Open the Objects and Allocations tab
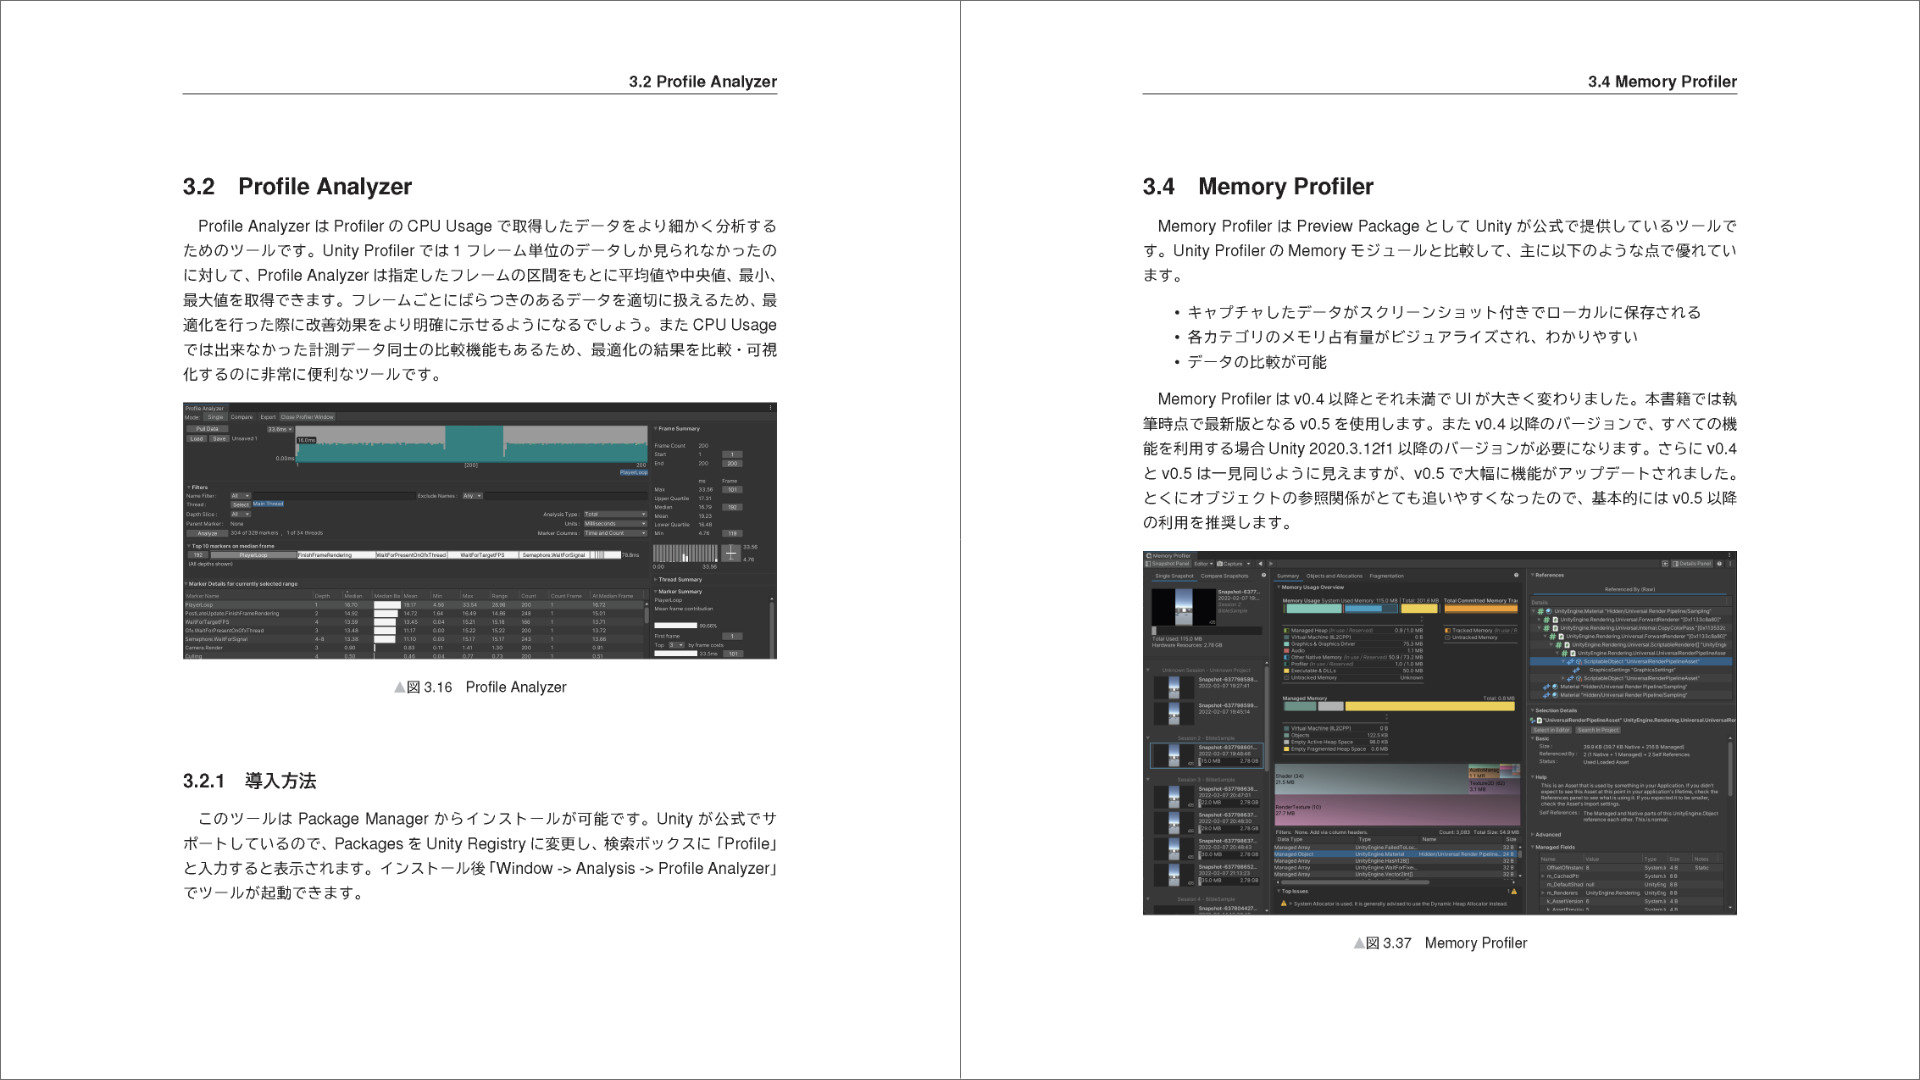This screenshot has height=1080, width=1920. [x=1334, y=576]
